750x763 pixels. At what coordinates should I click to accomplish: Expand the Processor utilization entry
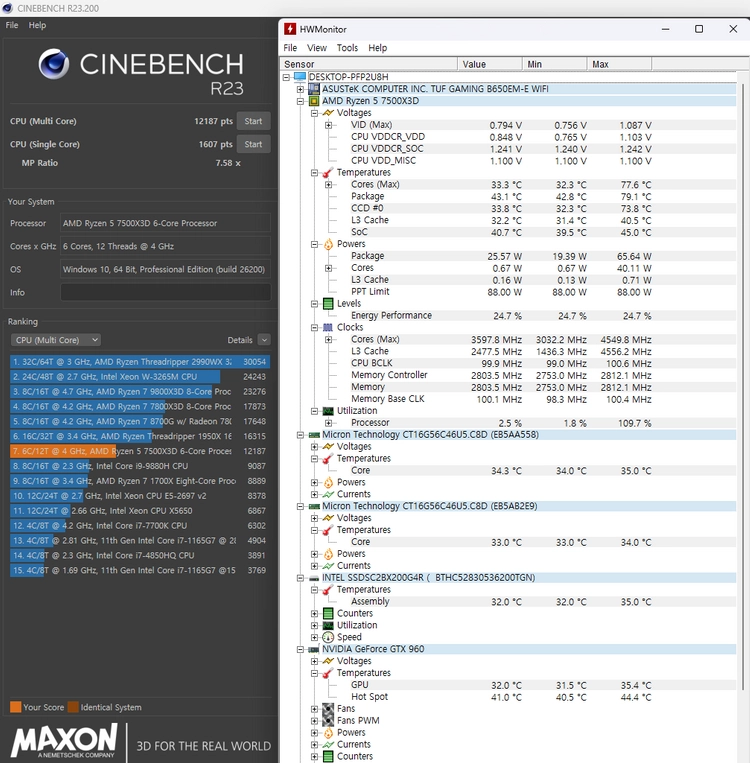[x=329, y=423]
